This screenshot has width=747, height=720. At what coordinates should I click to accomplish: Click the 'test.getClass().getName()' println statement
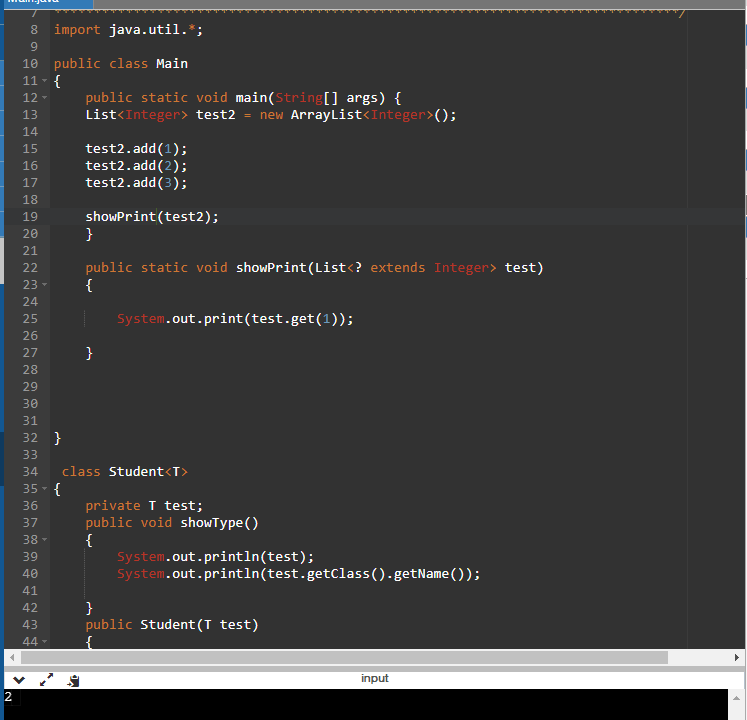point(299,574)
